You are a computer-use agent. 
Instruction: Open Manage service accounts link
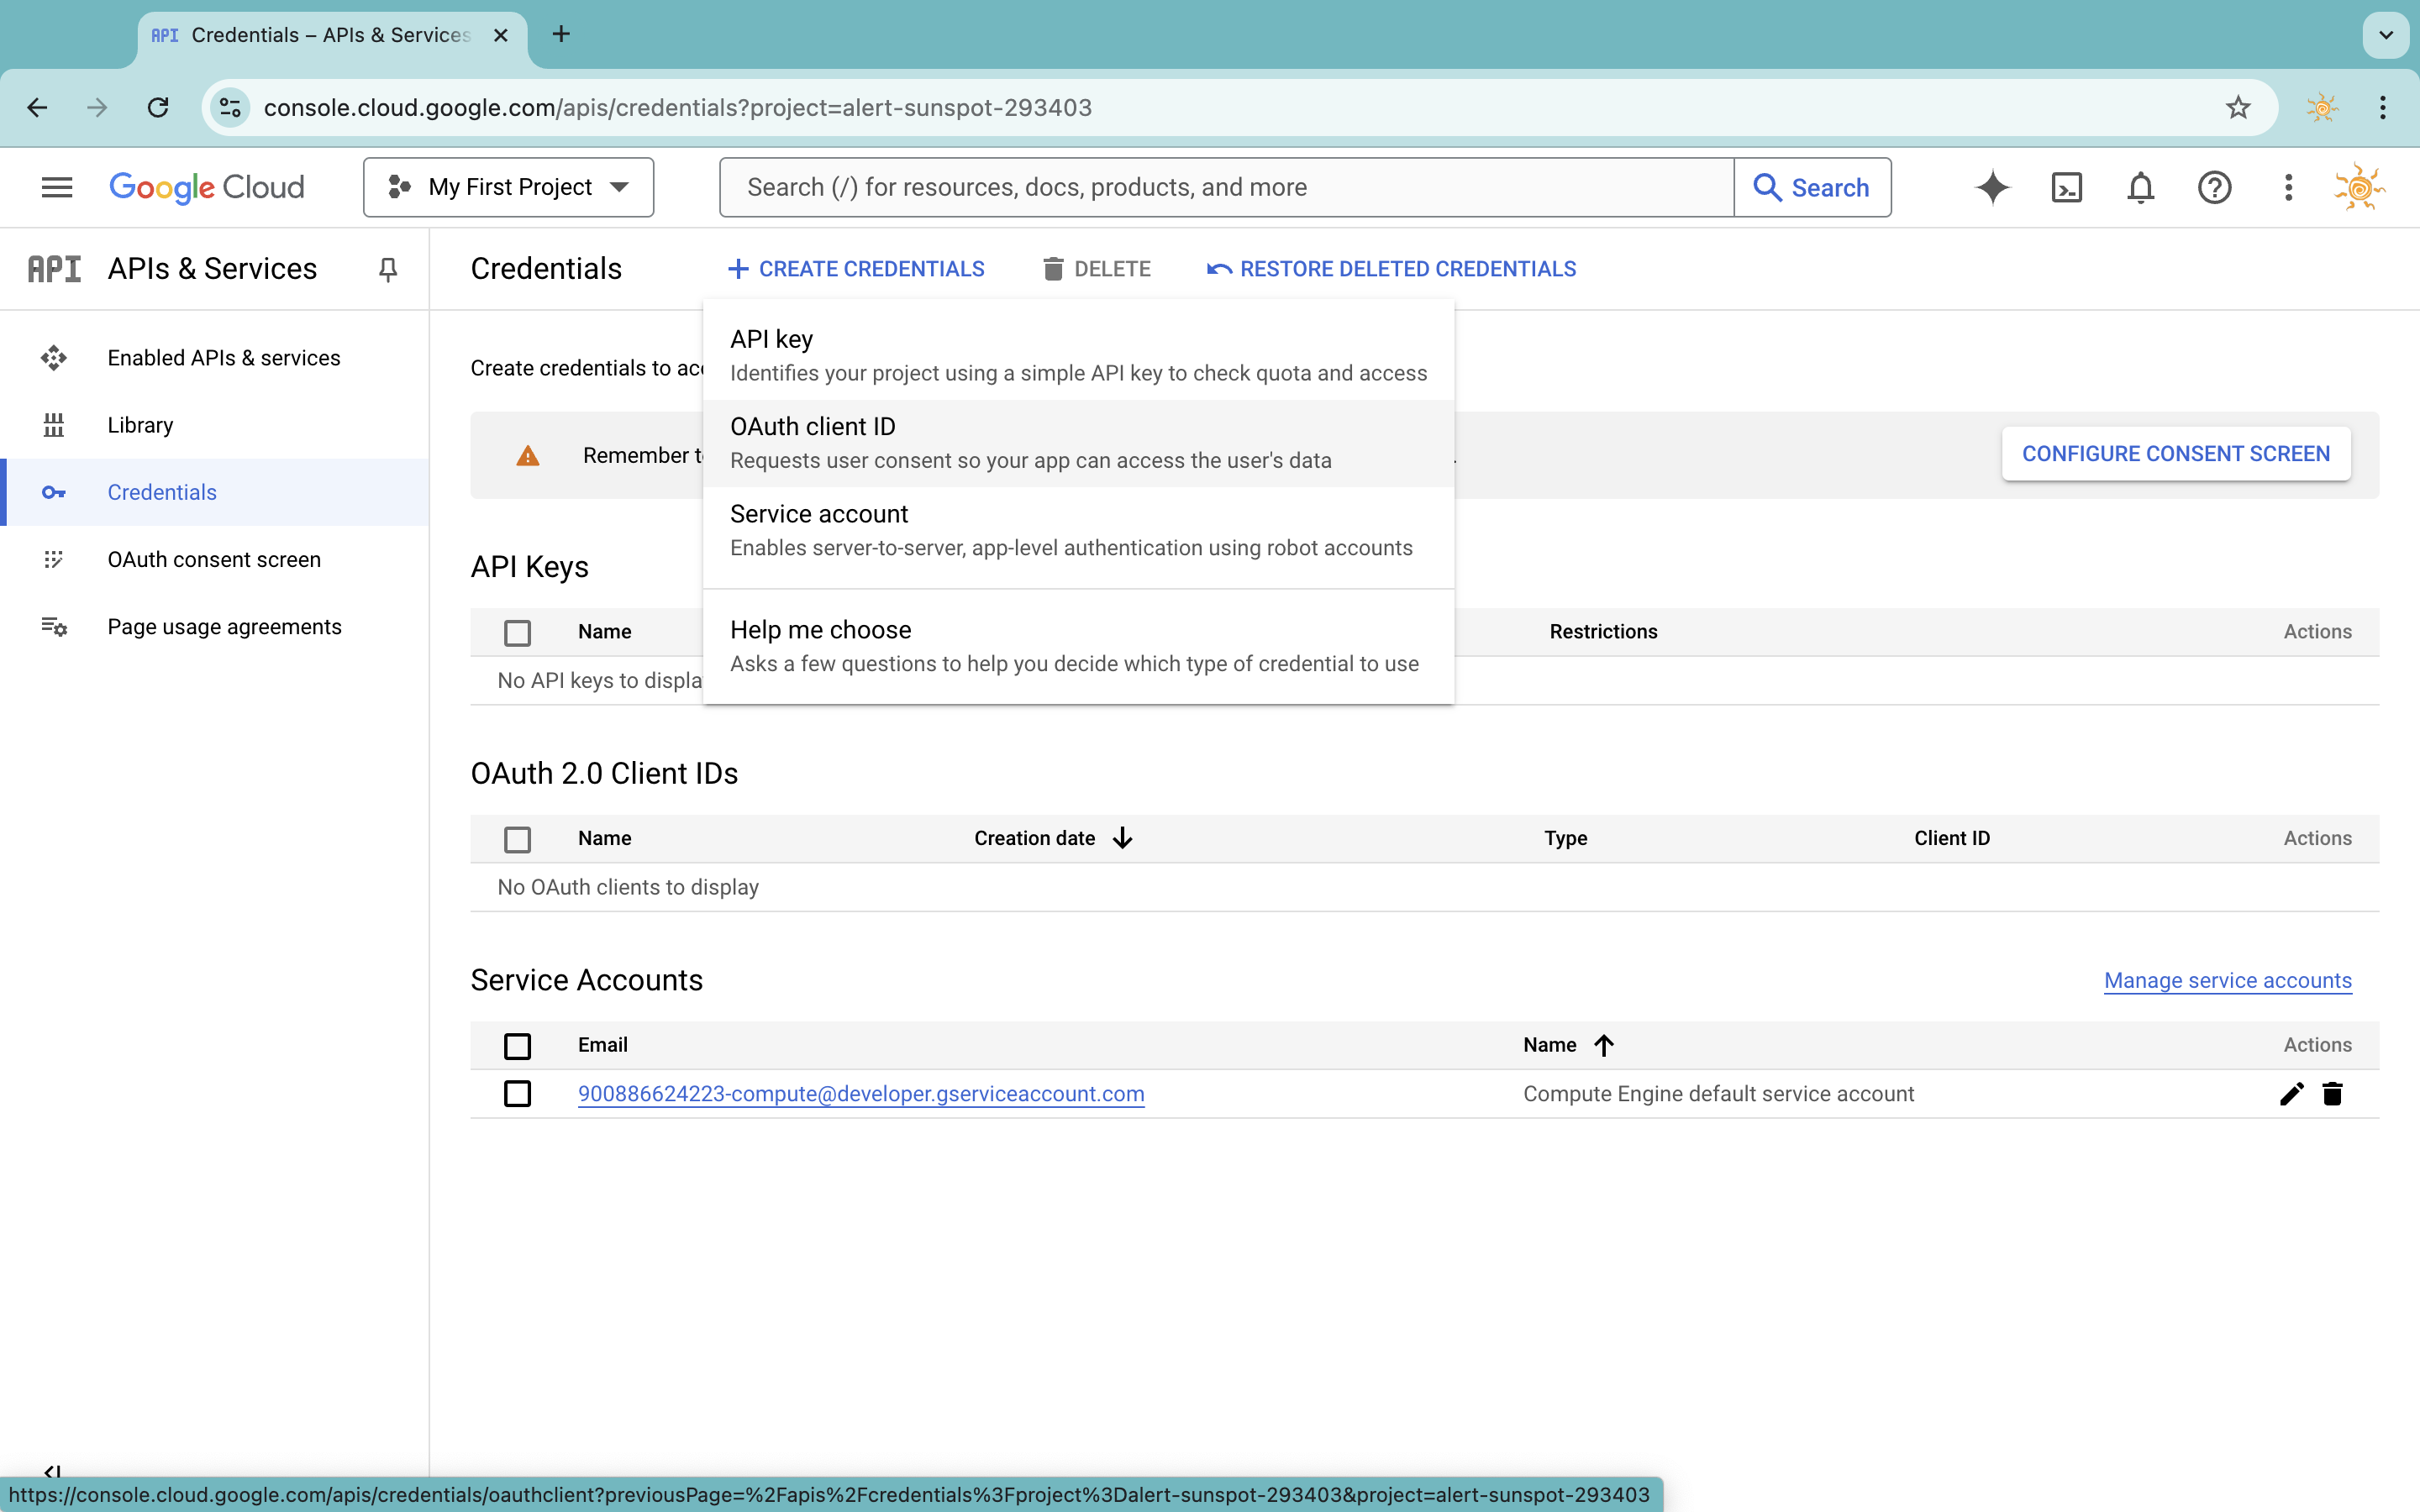(2227, 981)
